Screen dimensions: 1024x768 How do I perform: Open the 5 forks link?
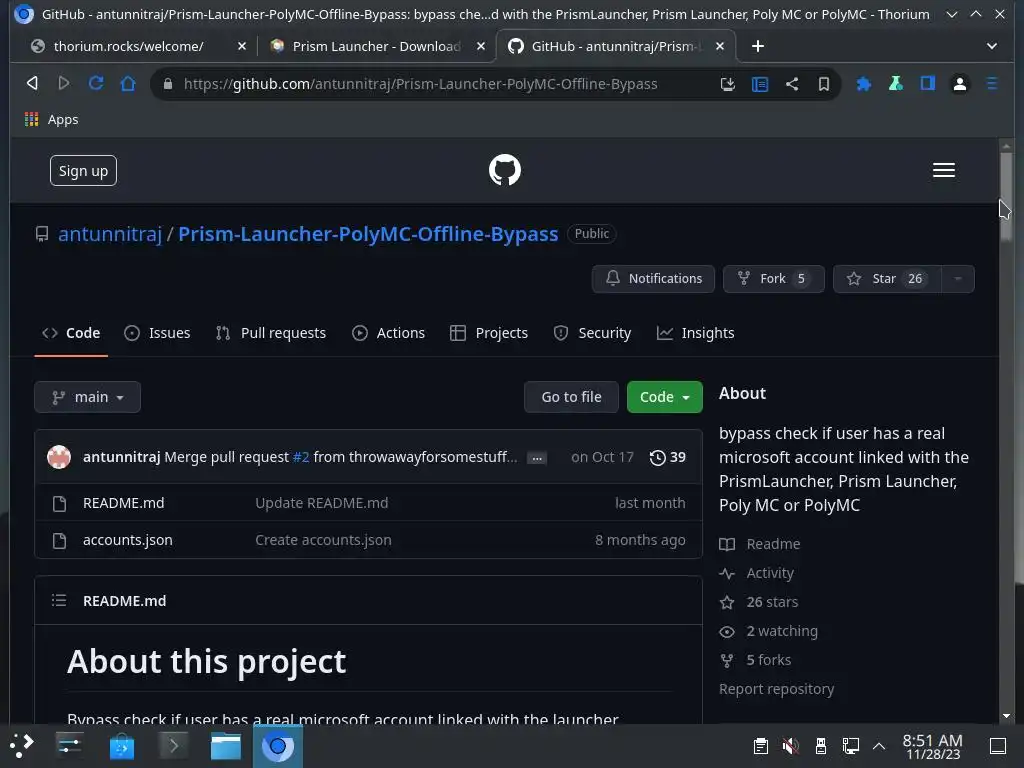tap(756, 660)
